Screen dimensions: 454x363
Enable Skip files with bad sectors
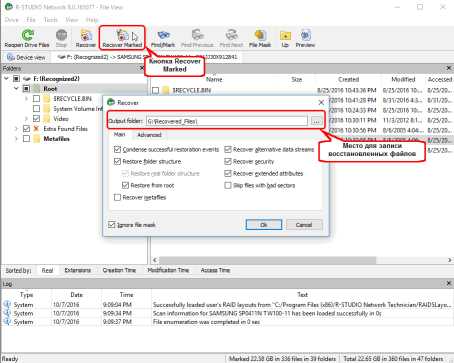coord(228,185)
